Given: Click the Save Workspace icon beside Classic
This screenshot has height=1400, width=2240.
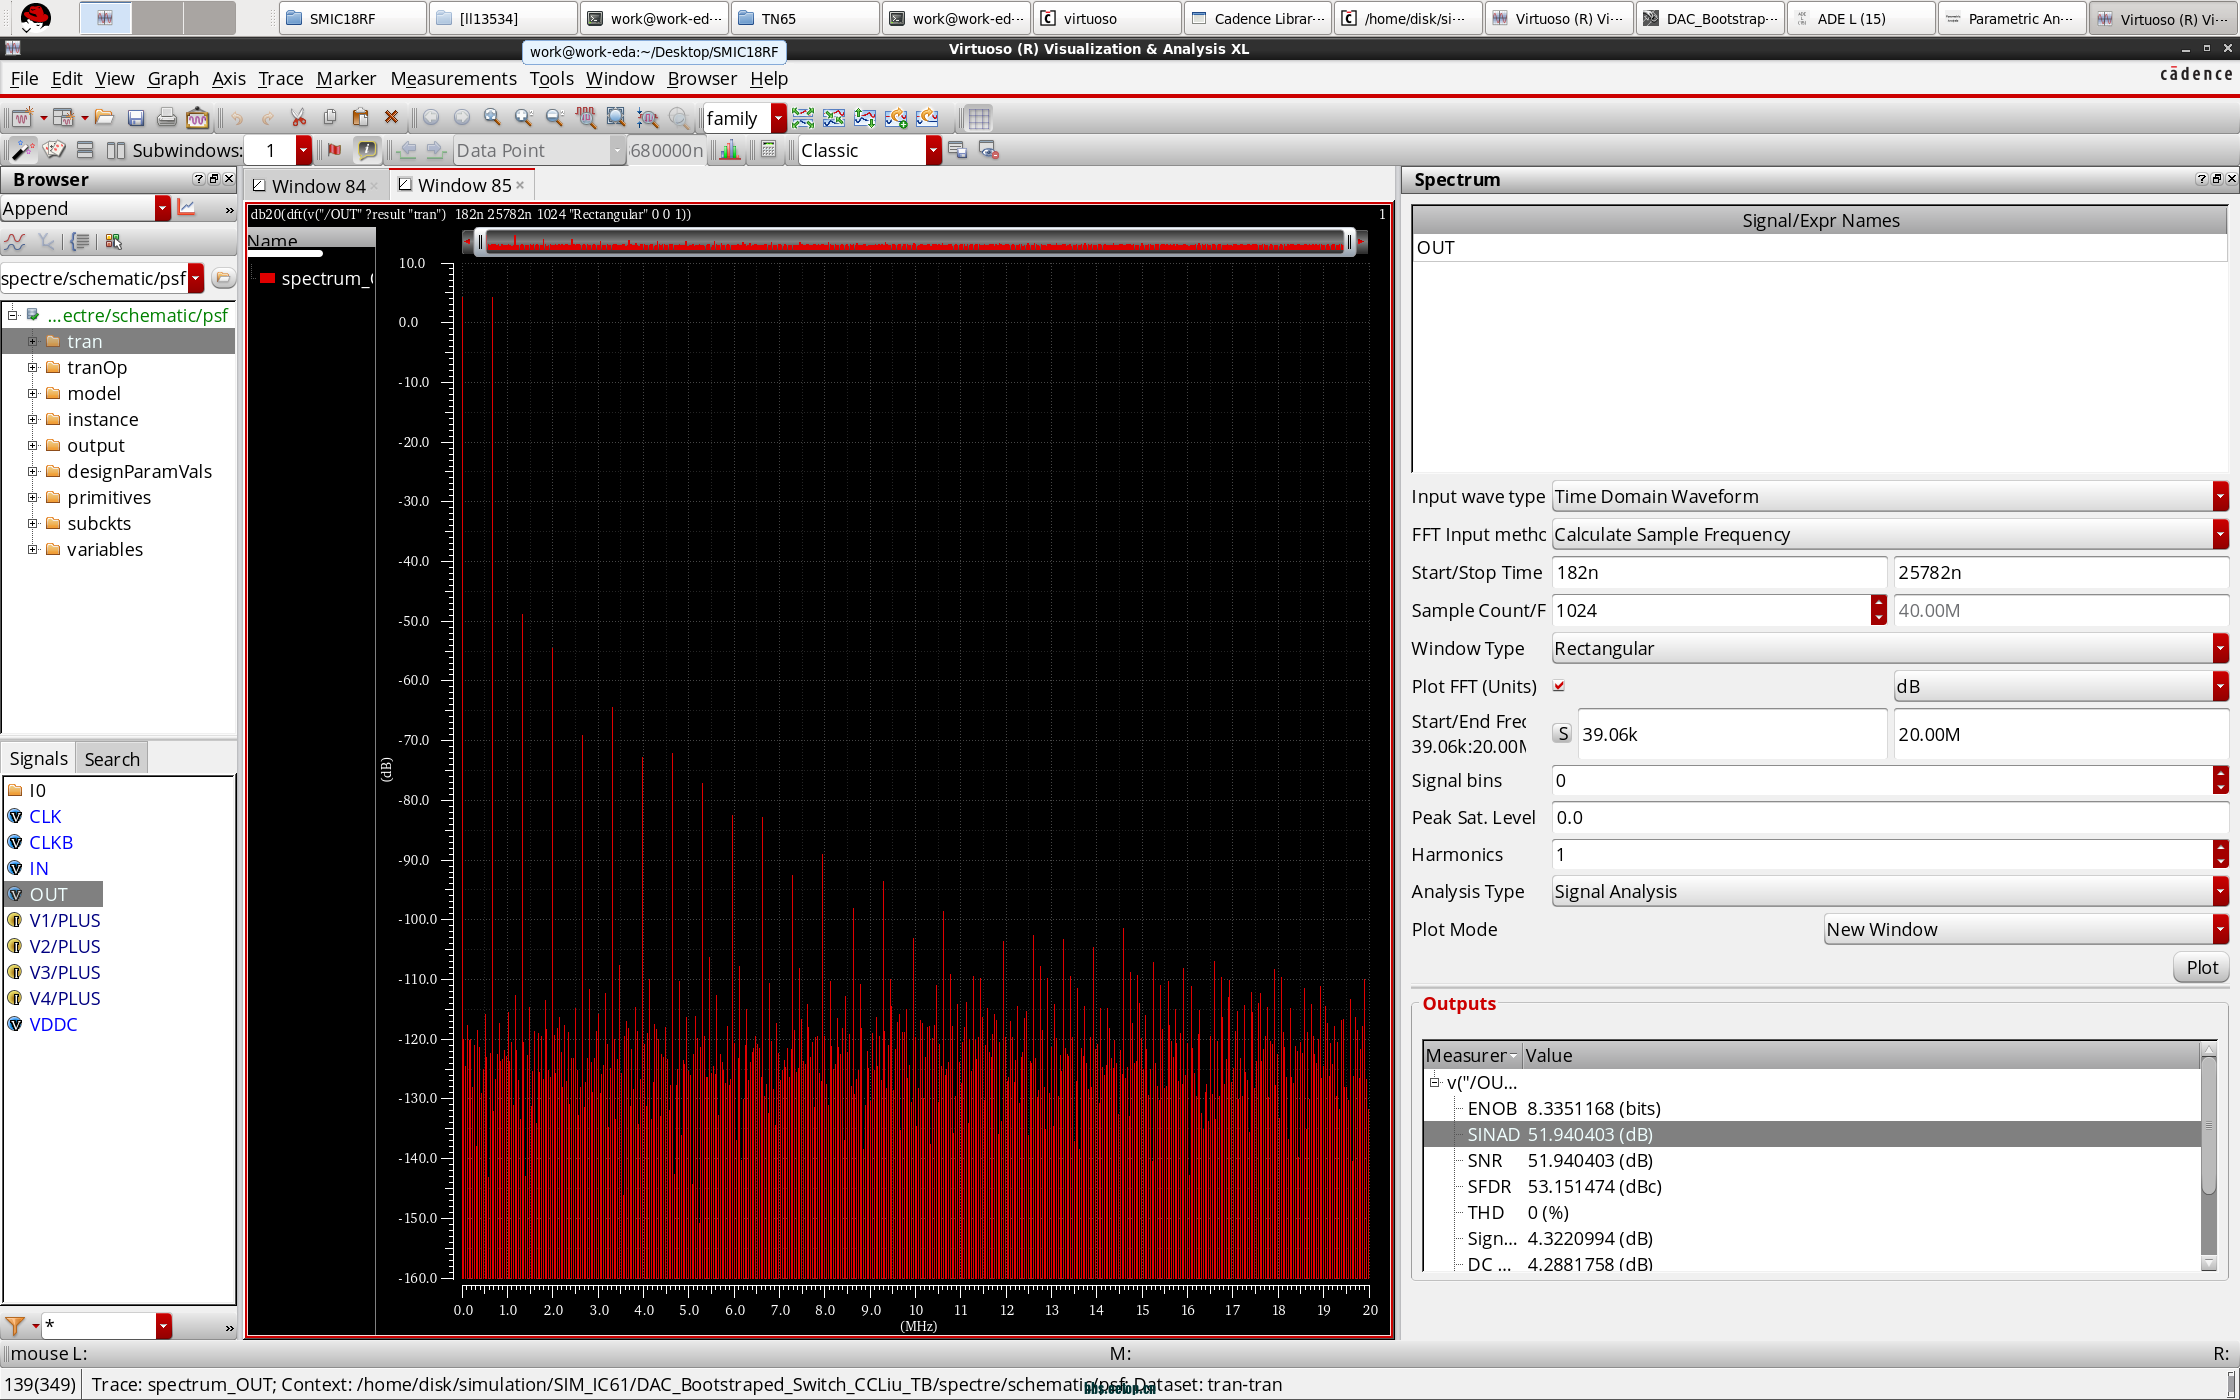Looking at the screenshot, I should pos(957,150).
